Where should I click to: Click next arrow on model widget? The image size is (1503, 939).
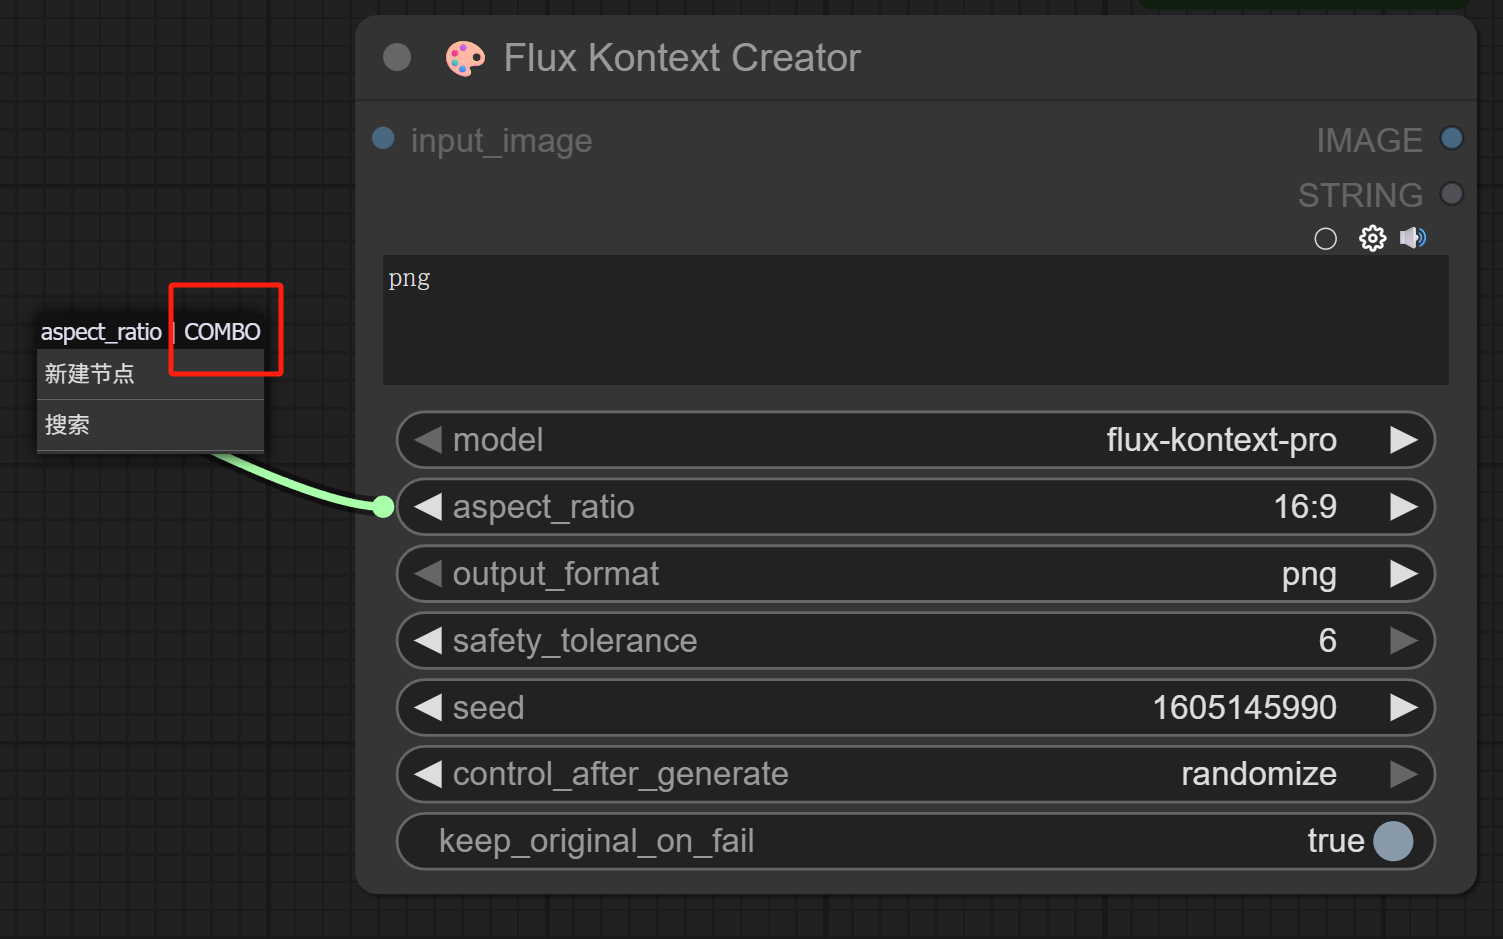pos(1404,440)
